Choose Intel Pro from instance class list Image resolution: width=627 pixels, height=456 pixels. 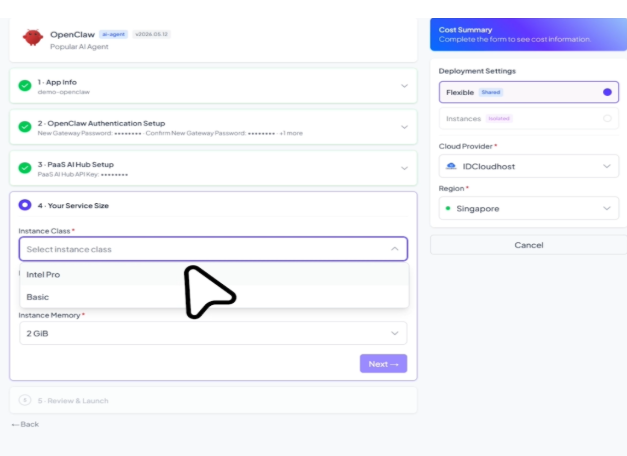point(214,274)
